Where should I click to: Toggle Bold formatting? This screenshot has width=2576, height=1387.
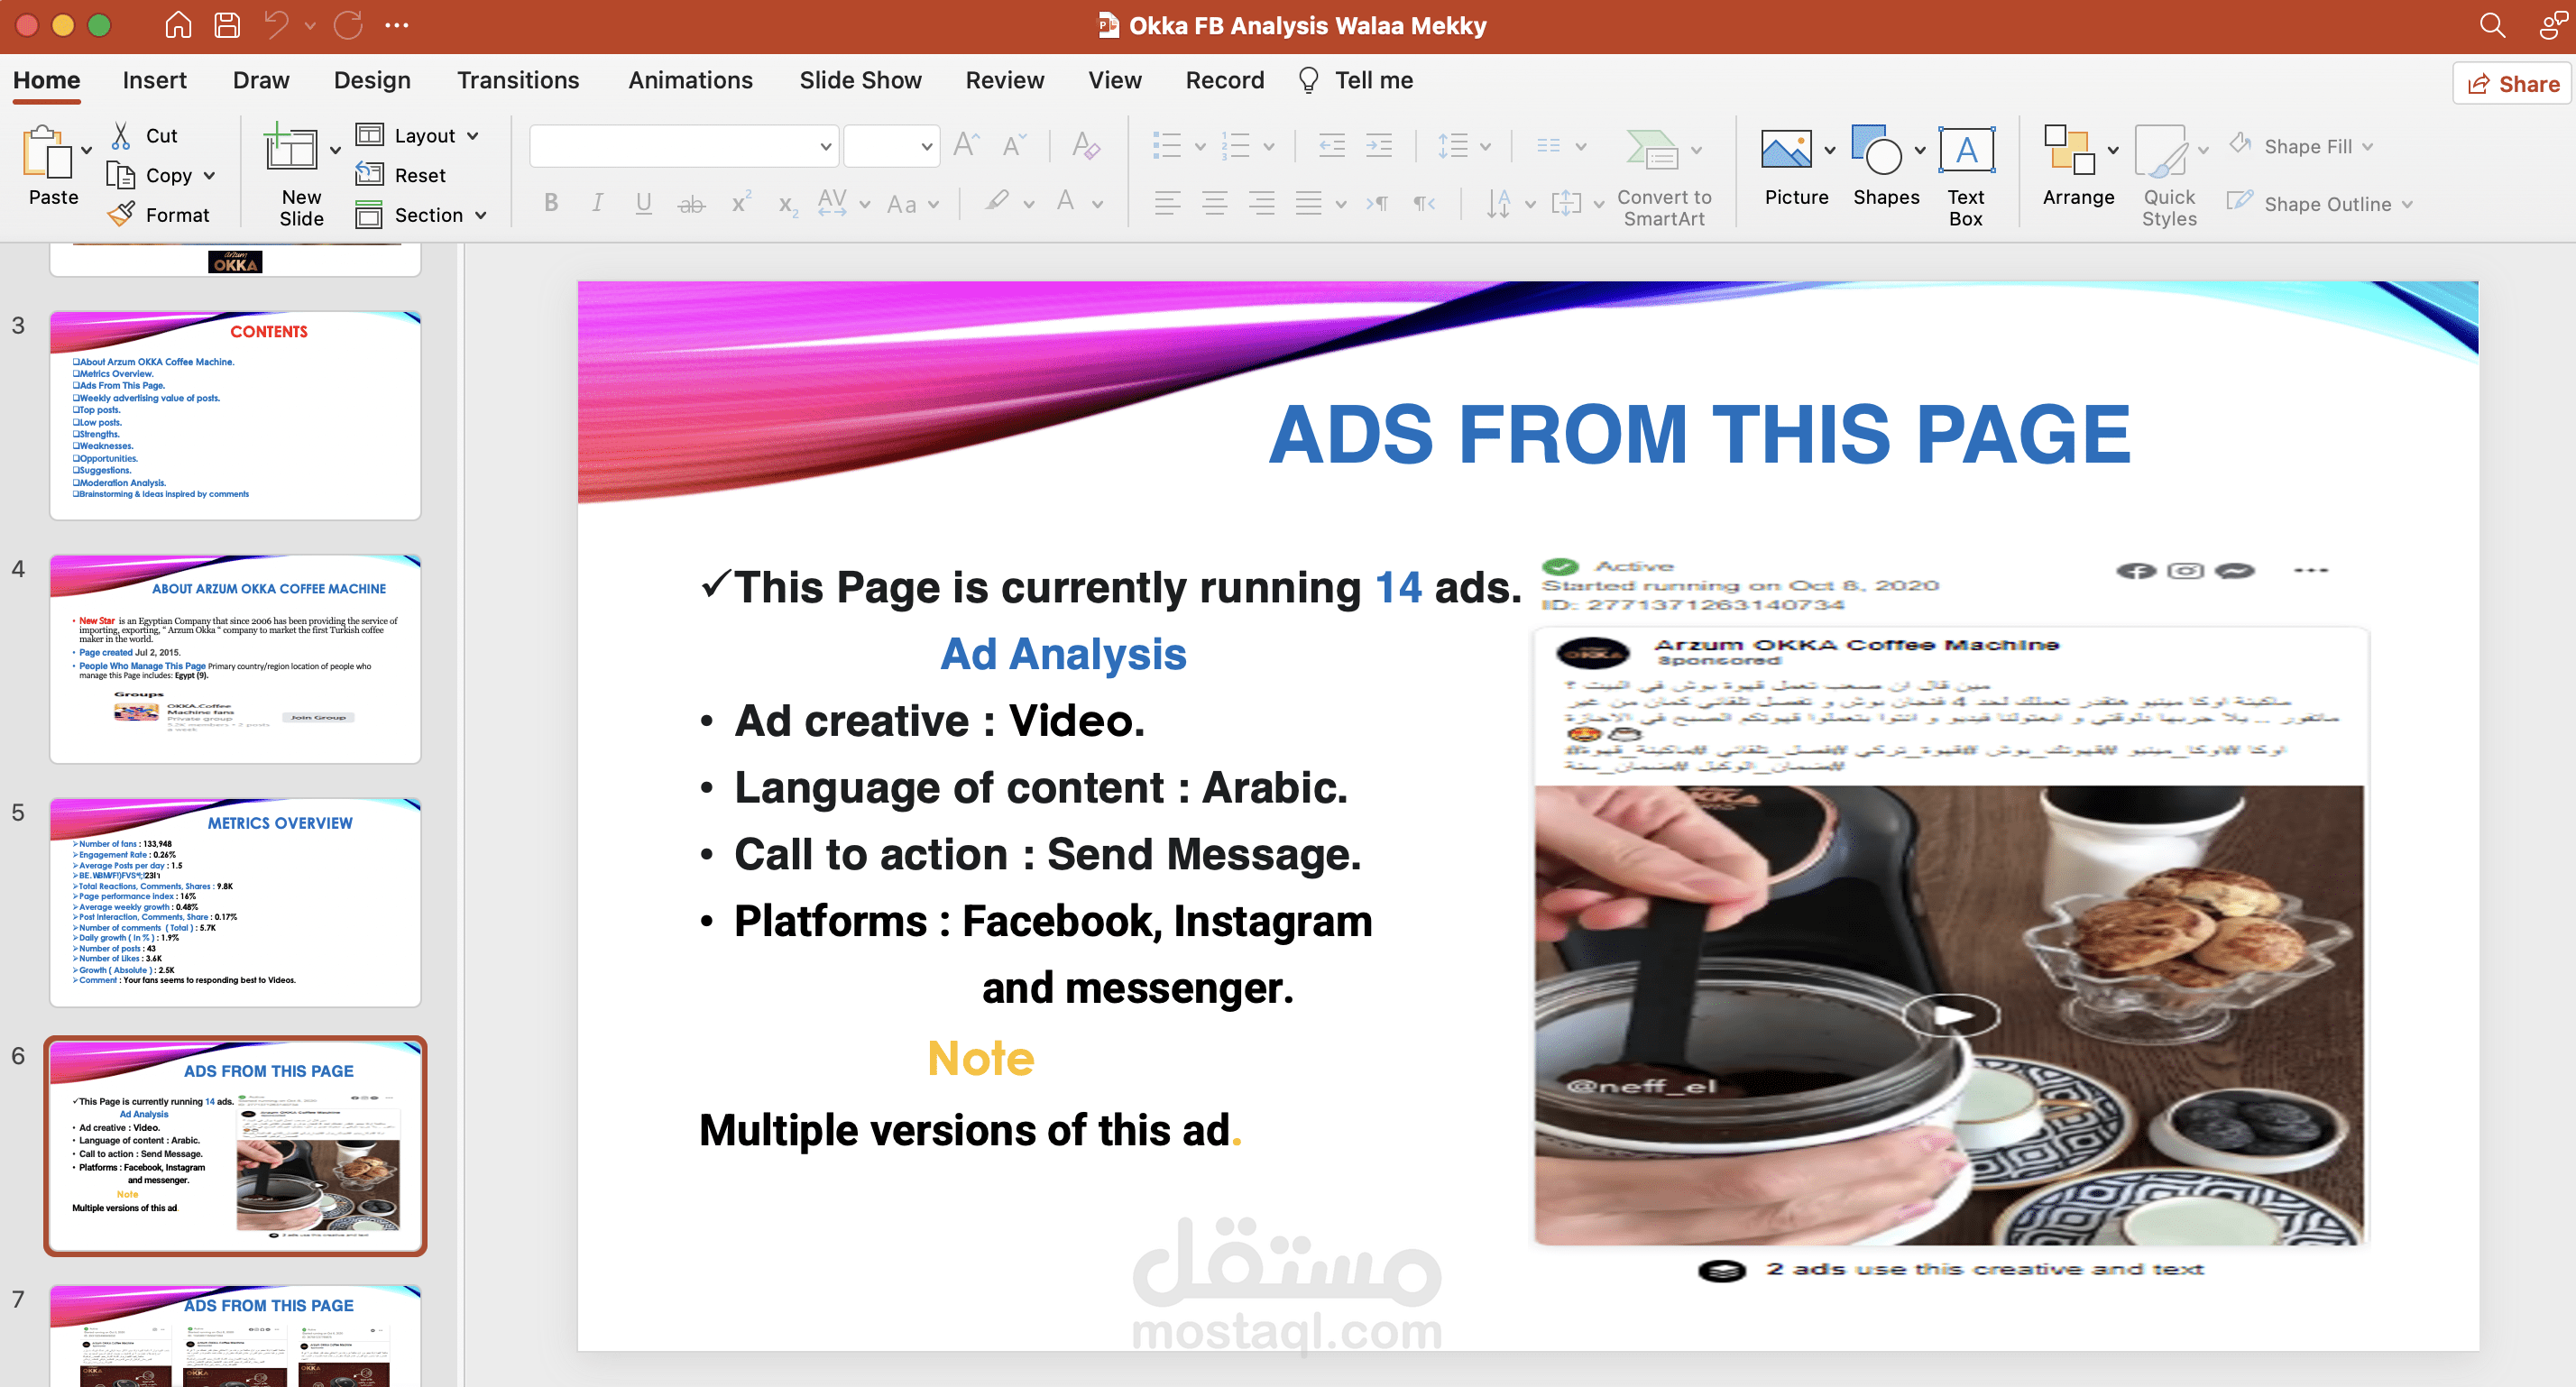tap(551, 203)
